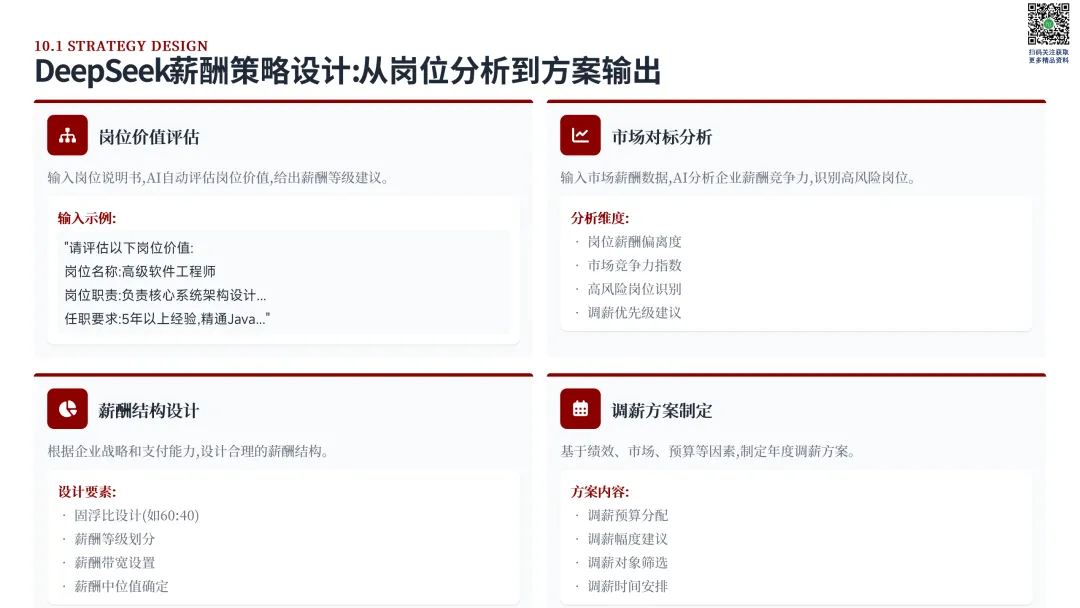Click the bullet 薪酬中位值确定
1080x608 pixels.
(x=121, y=586)
